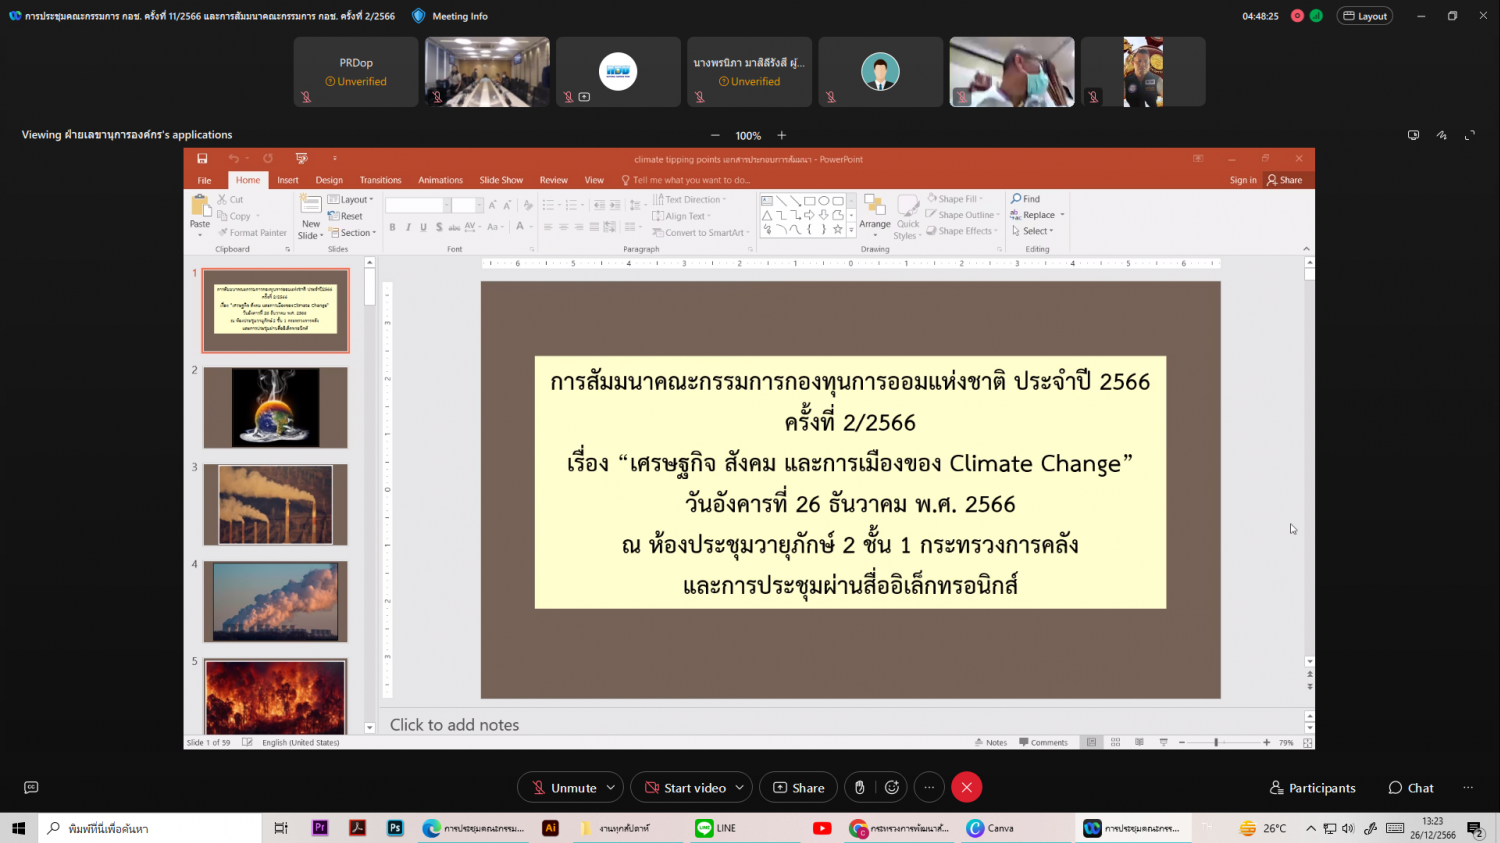This screenshot has width=1500, height=843.
Task: Collapse the ribbon with the chevron
Action: pyautogui.click(x=1306, y=249)
